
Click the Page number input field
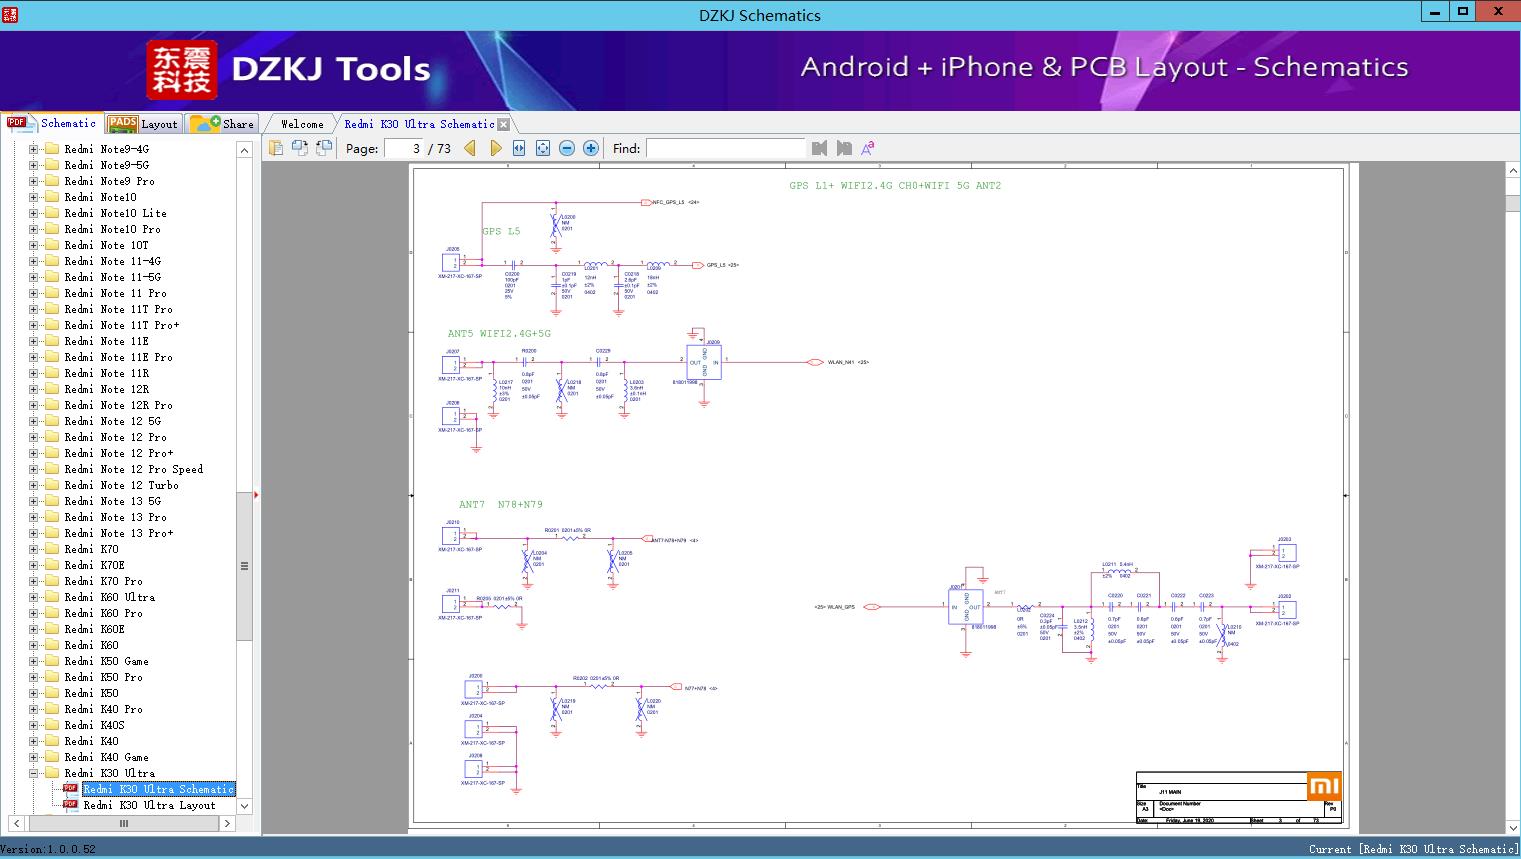[402, 148]
